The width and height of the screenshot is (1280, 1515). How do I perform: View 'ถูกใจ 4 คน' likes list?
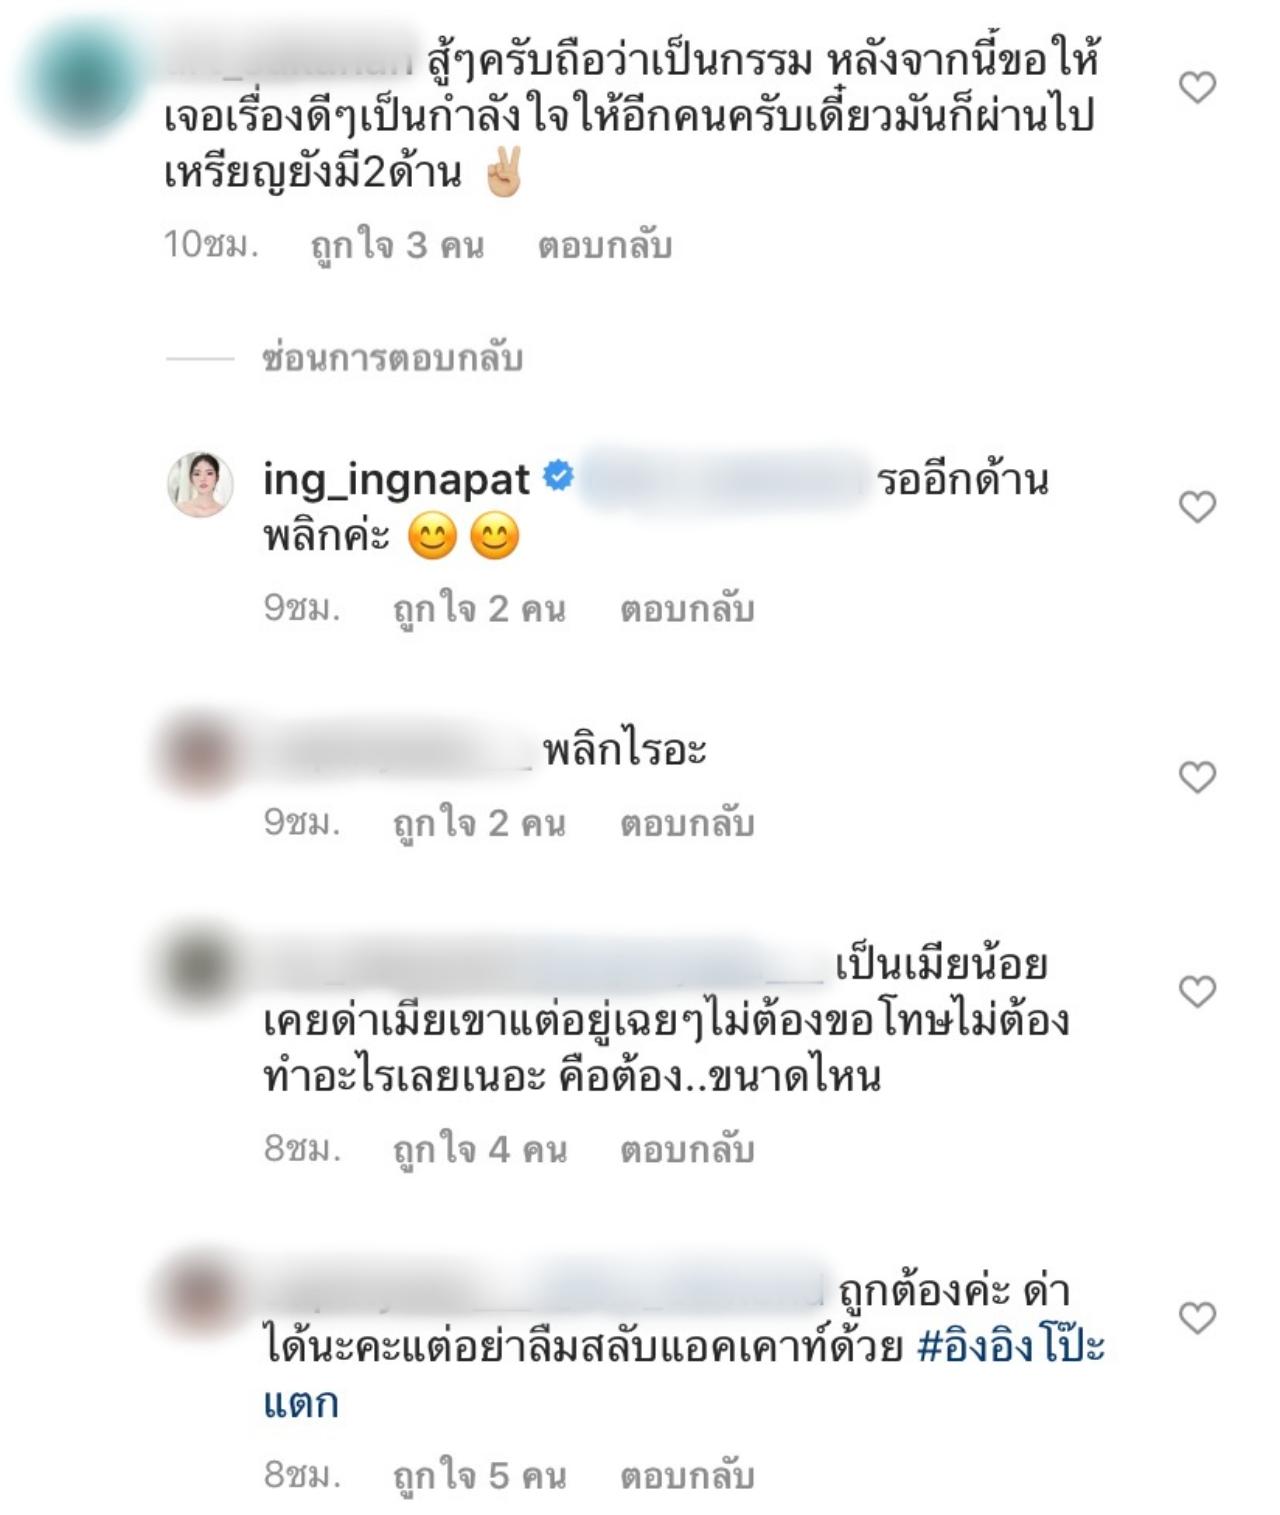(x=479, y=1150)
